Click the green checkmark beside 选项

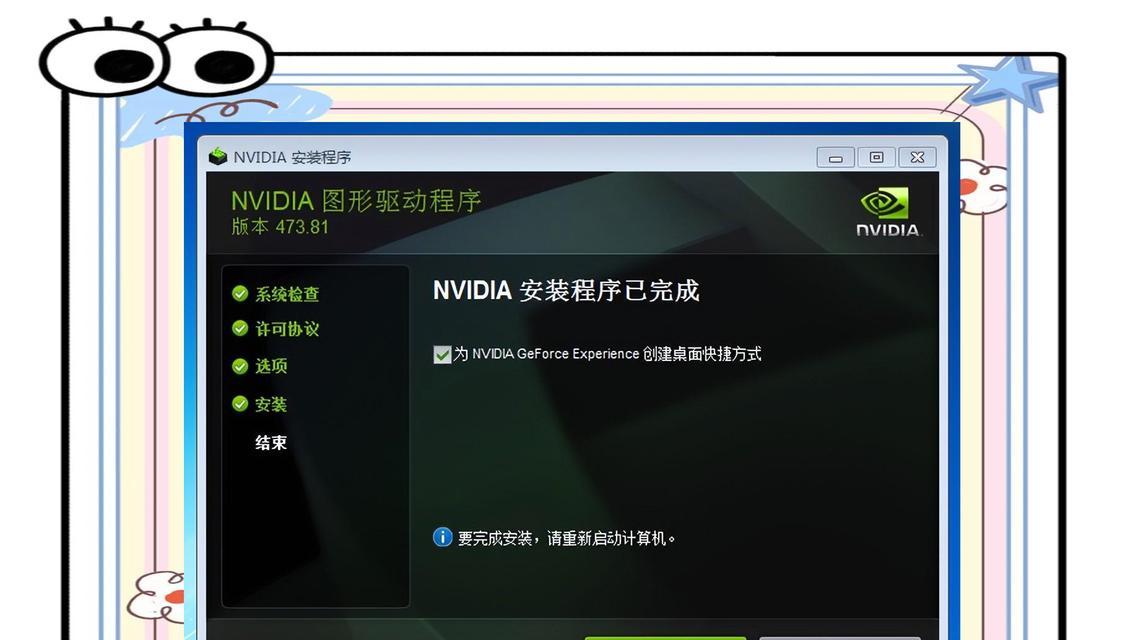tap(240, 366)
